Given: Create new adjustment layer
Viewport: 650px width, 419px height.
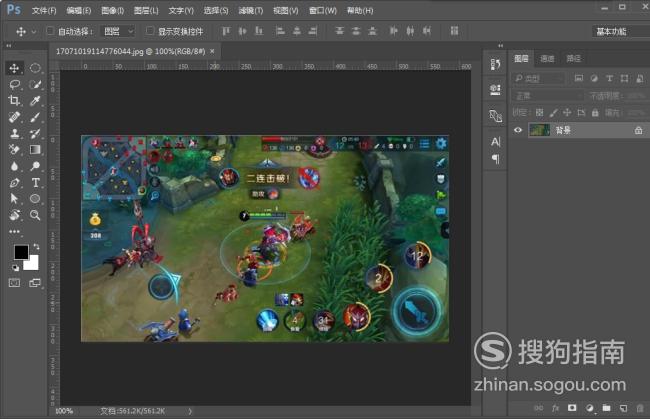Looking at the screenshot, I should click(589, 408).
